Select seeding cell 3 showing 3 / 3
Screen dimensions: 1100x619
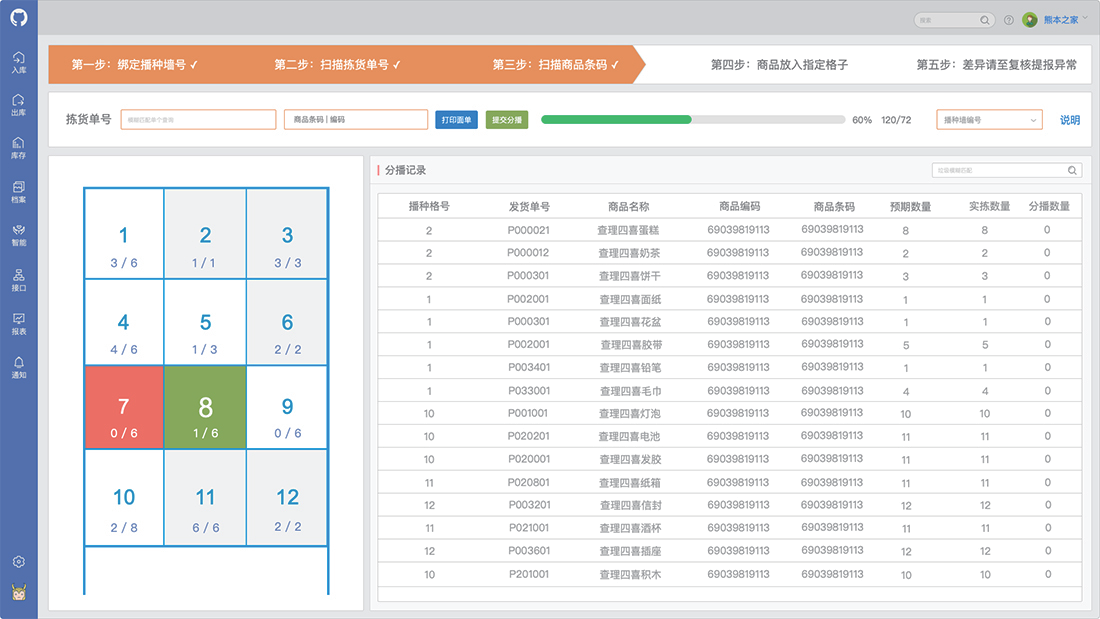(287, 234)
